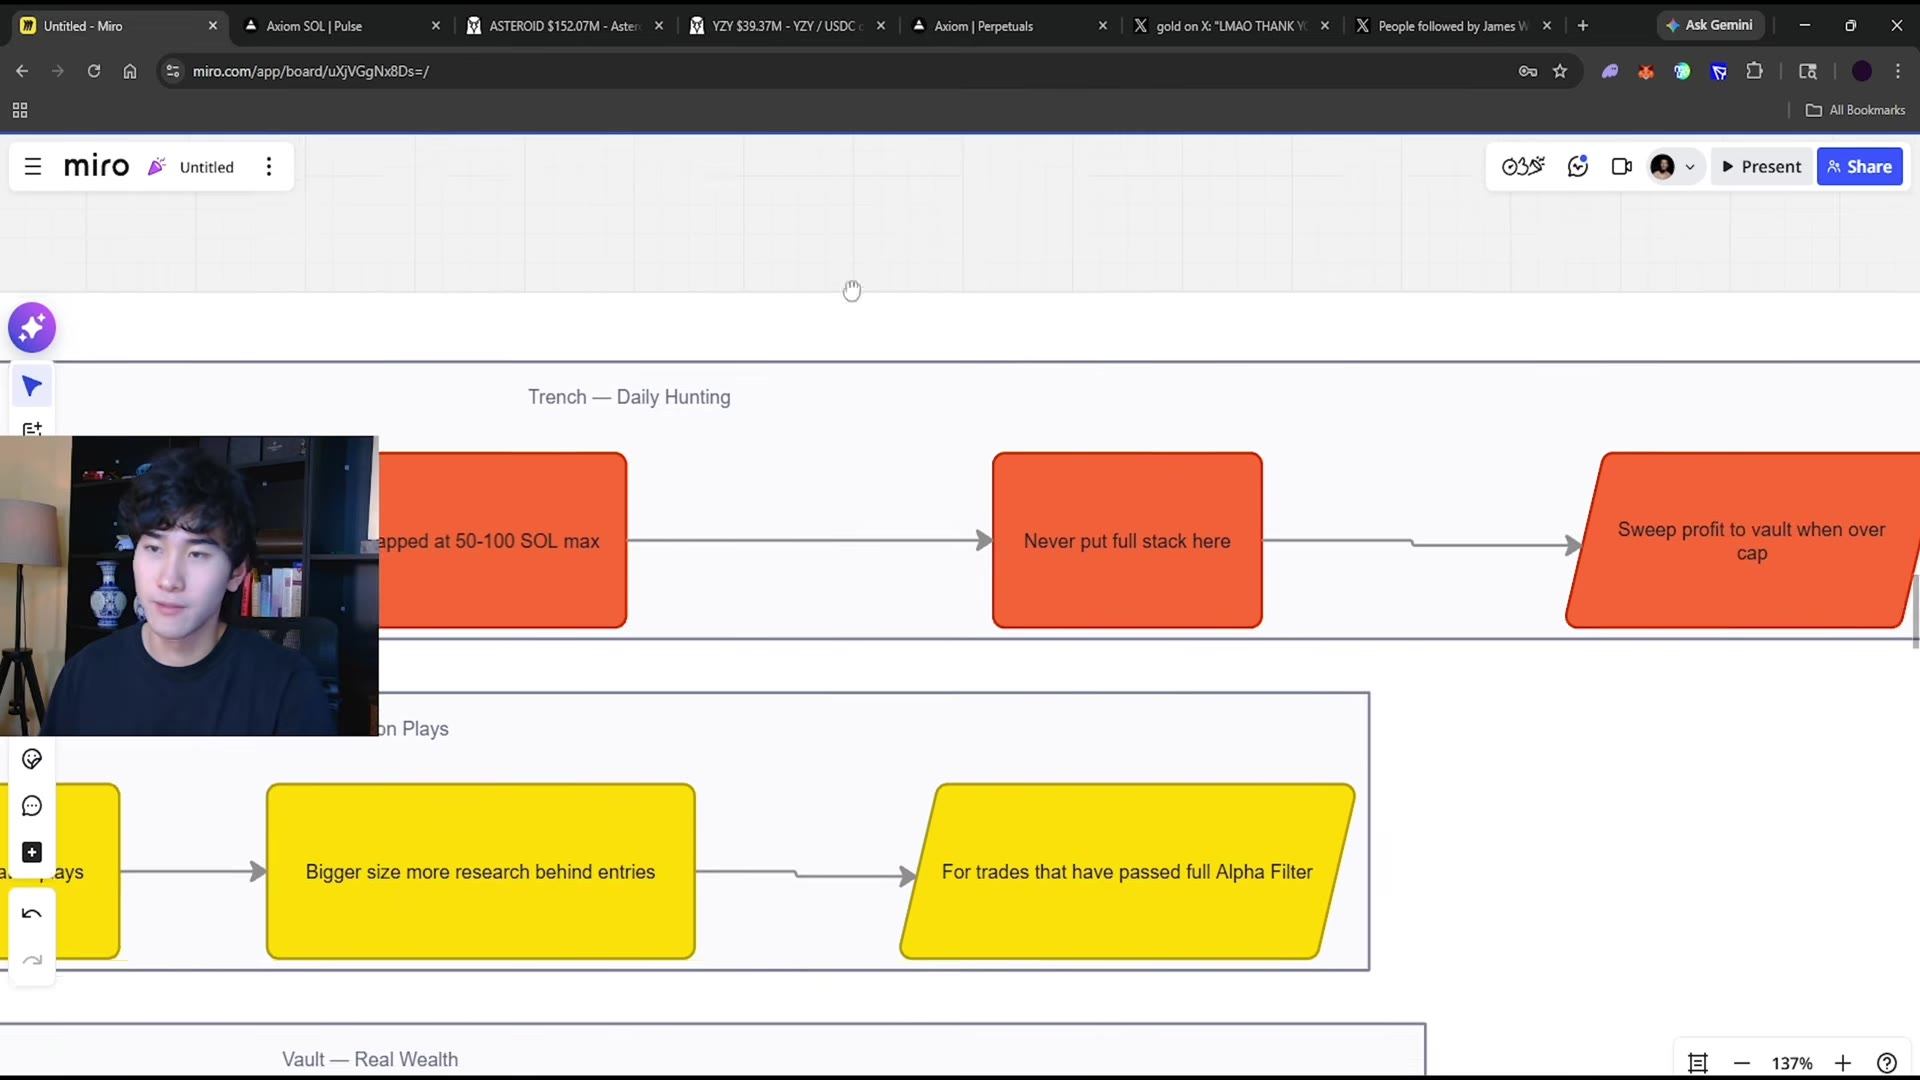Zoom in with the plus control
The width and height of the screenshot is (1920, 1080).
click(x=1843, y=1063)
